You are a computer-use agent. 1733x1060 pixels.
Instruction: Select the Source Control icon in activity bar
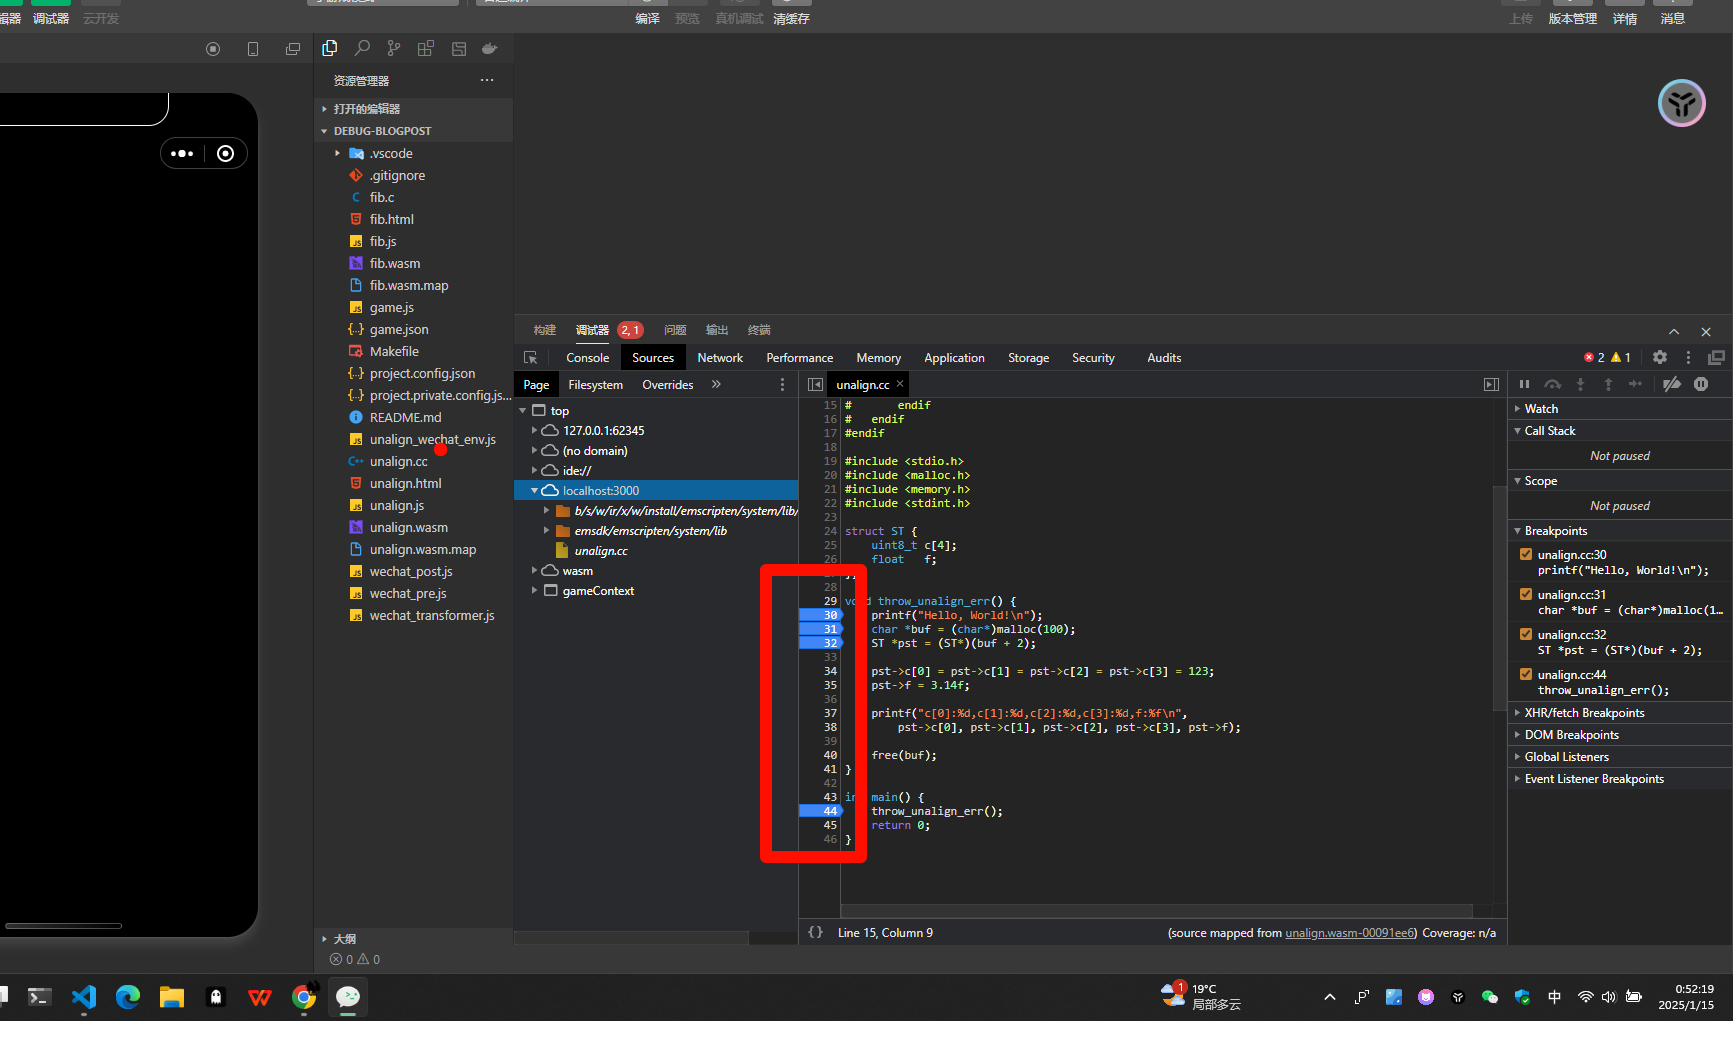(393, 48)
